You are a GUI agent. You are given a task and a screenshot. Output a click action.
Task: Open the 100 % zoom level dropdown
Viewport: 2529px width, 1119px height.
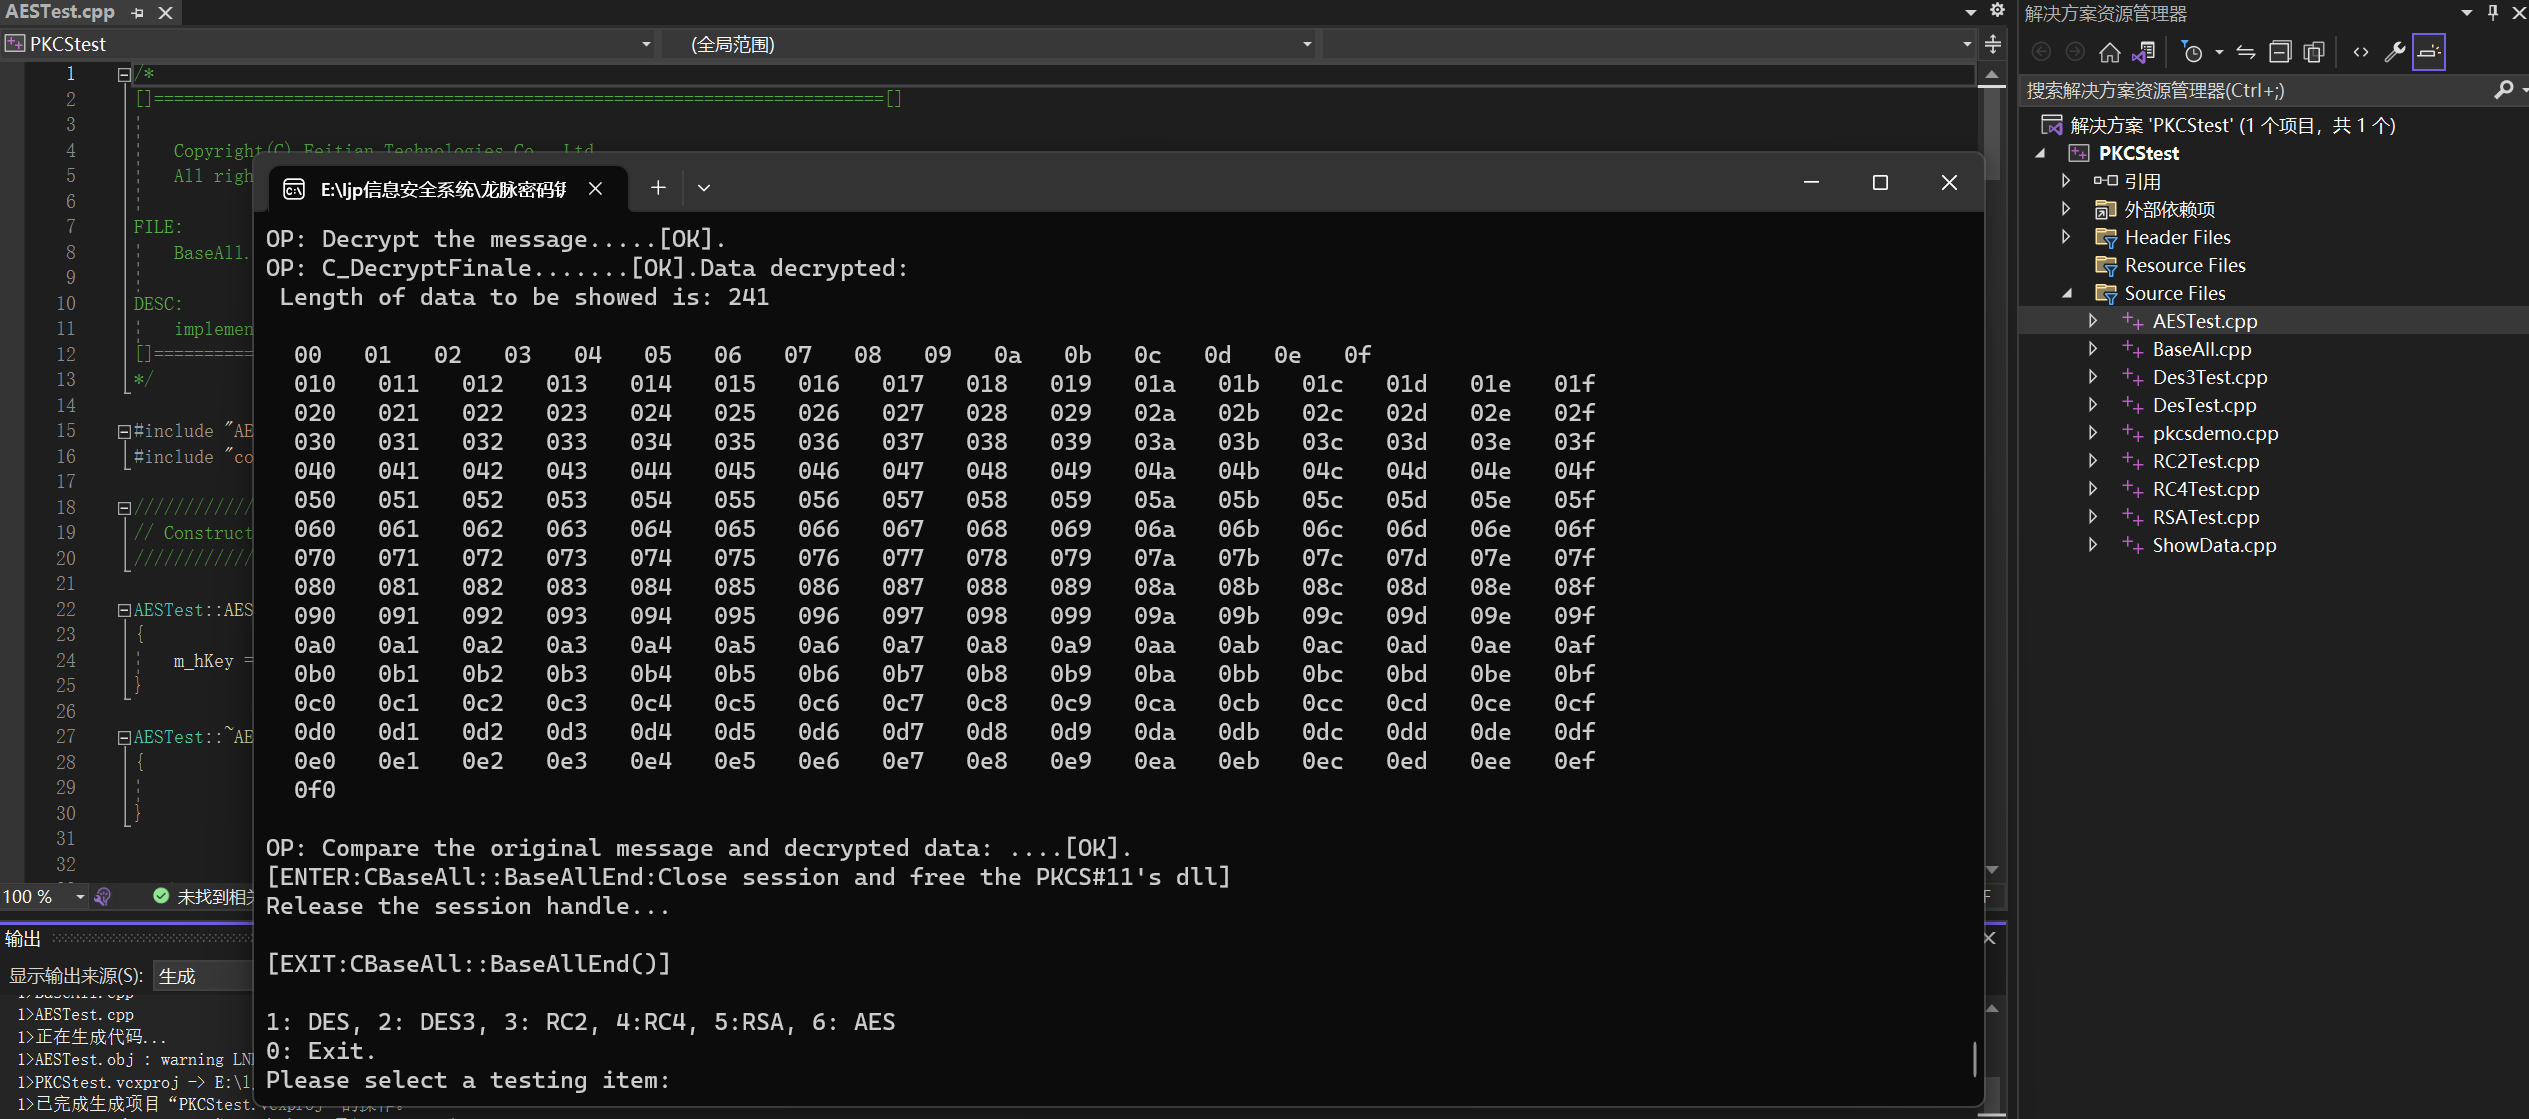point(80,896)
